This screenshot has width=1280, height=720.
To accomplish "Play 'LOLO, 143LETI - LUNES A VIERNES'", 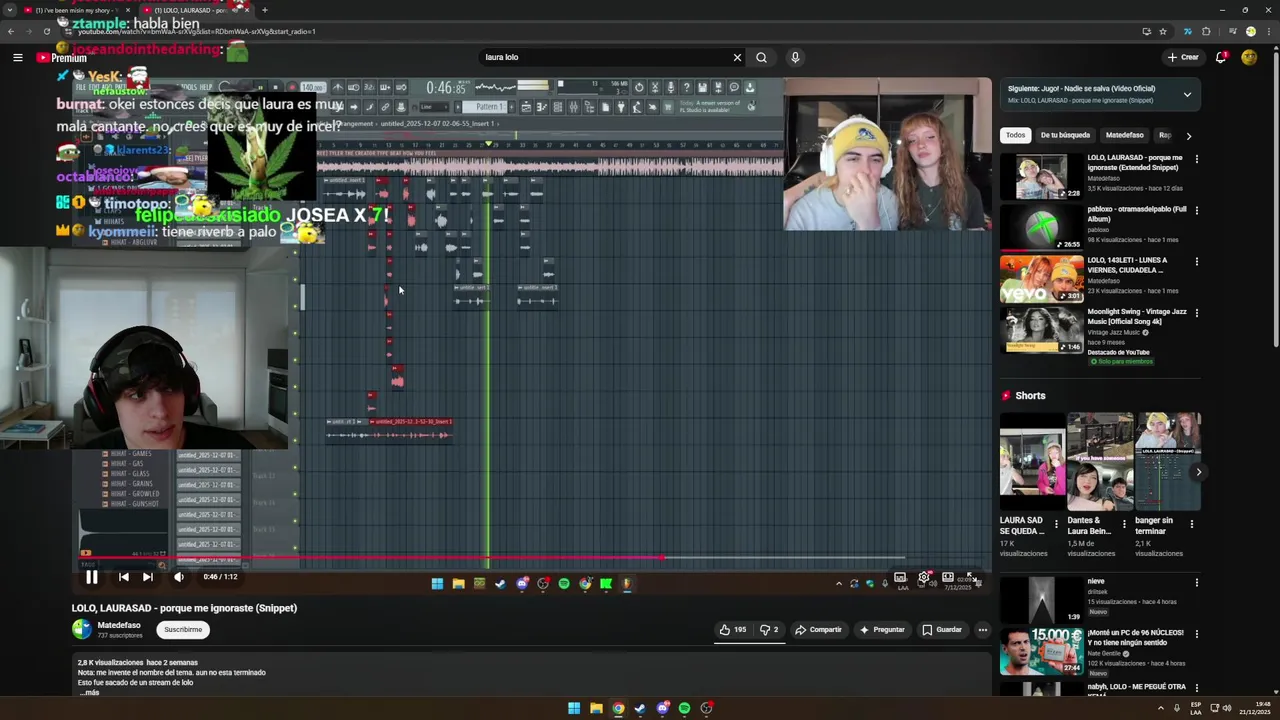I will coord(1041,279).
